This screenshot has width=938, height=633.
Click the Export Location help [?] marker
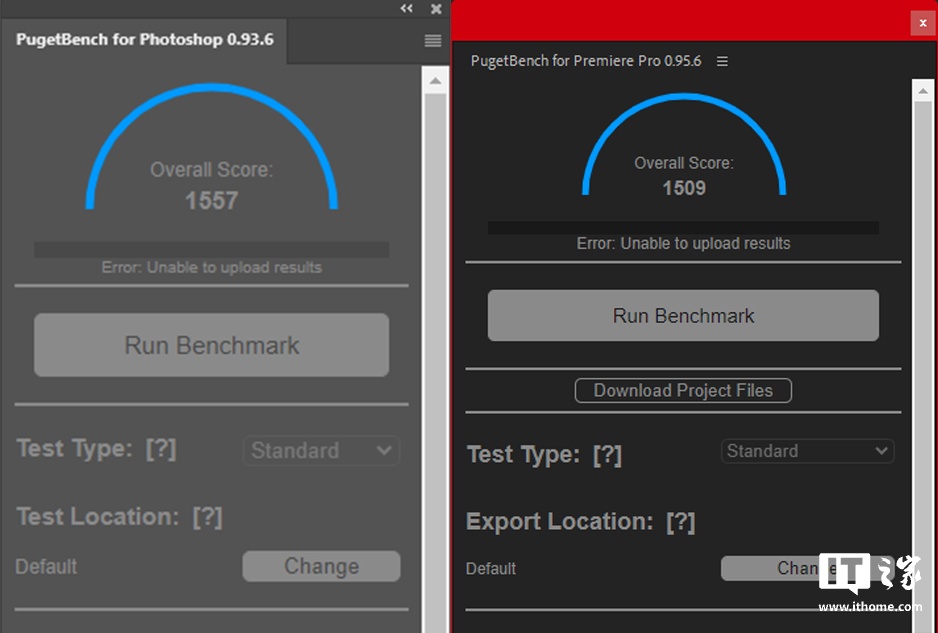tap(680, 522)
